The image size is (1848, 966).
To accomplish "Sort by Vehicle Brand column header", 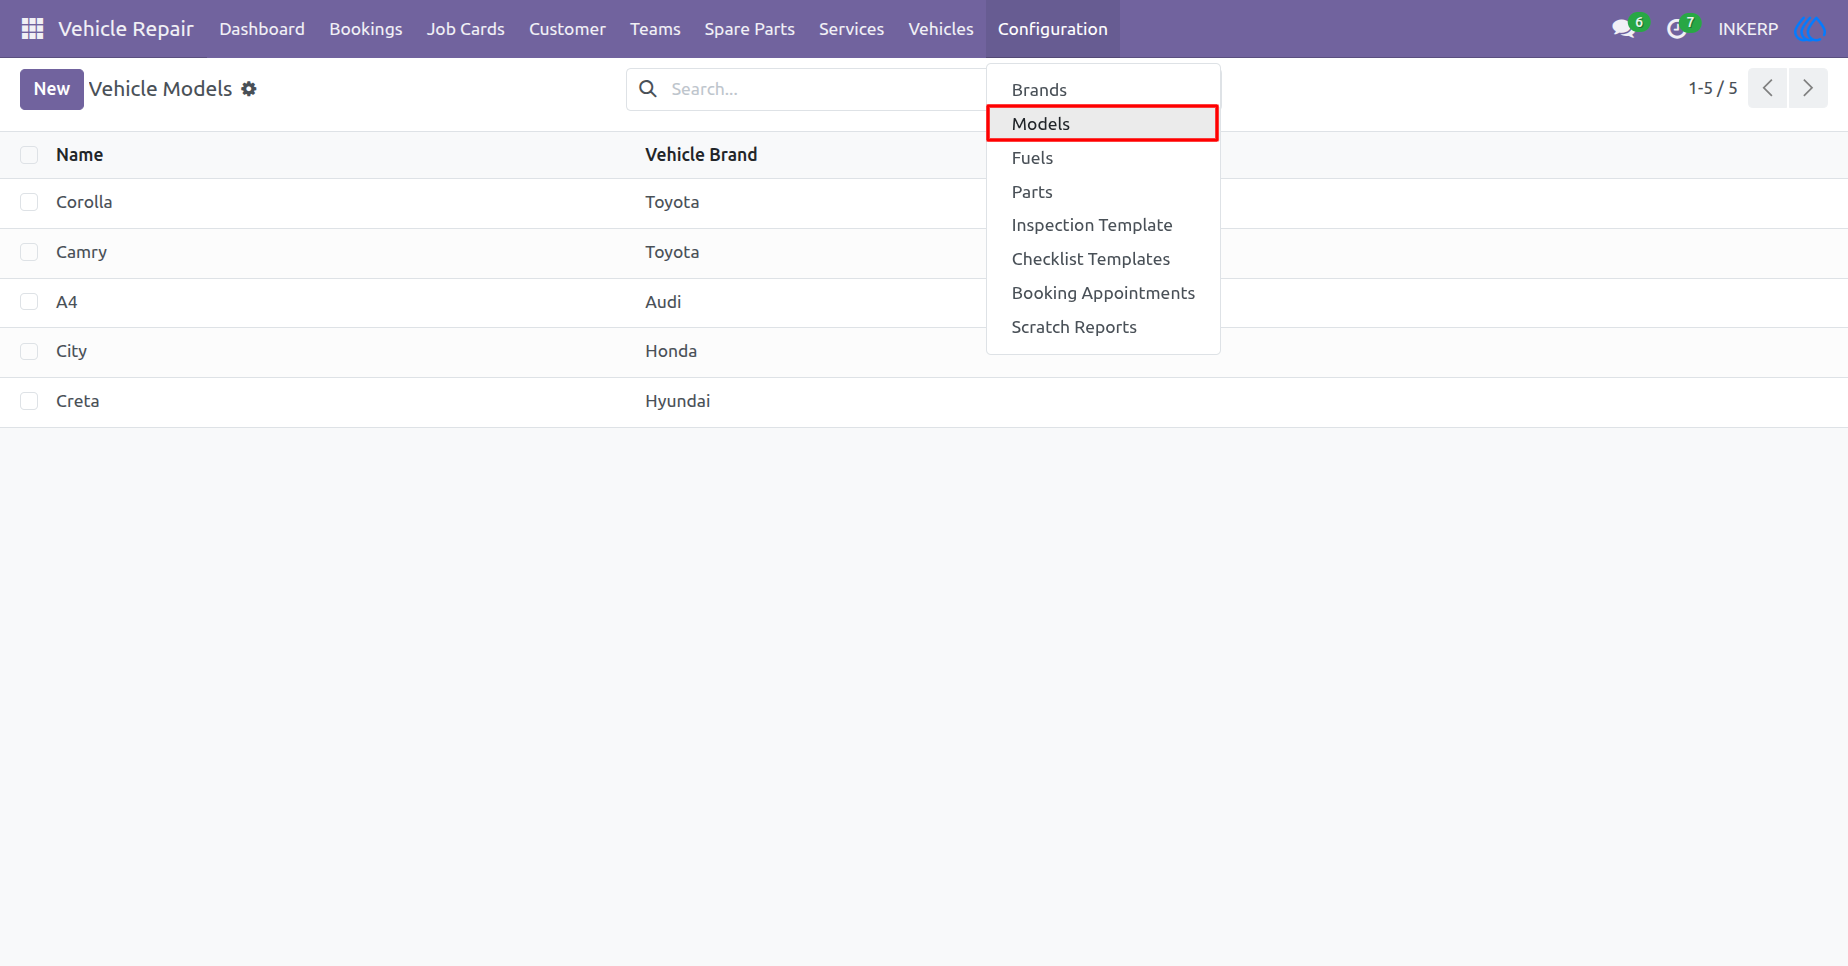I will (x=701, y=155).
